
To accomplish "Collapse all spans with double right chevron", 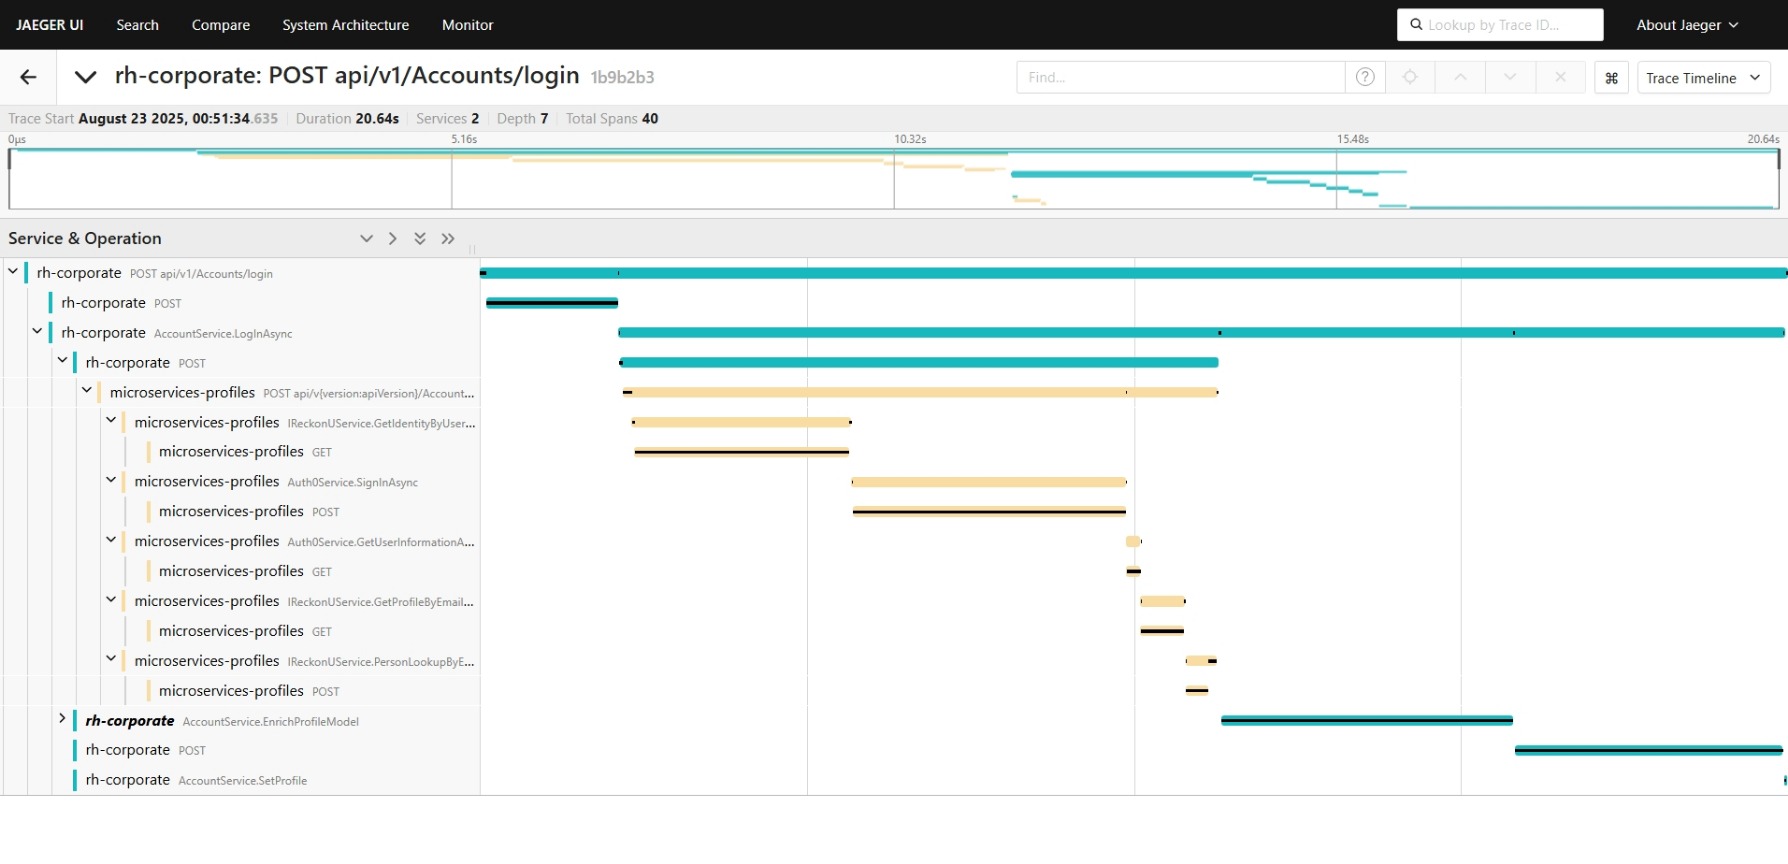I will coord(448,239).
